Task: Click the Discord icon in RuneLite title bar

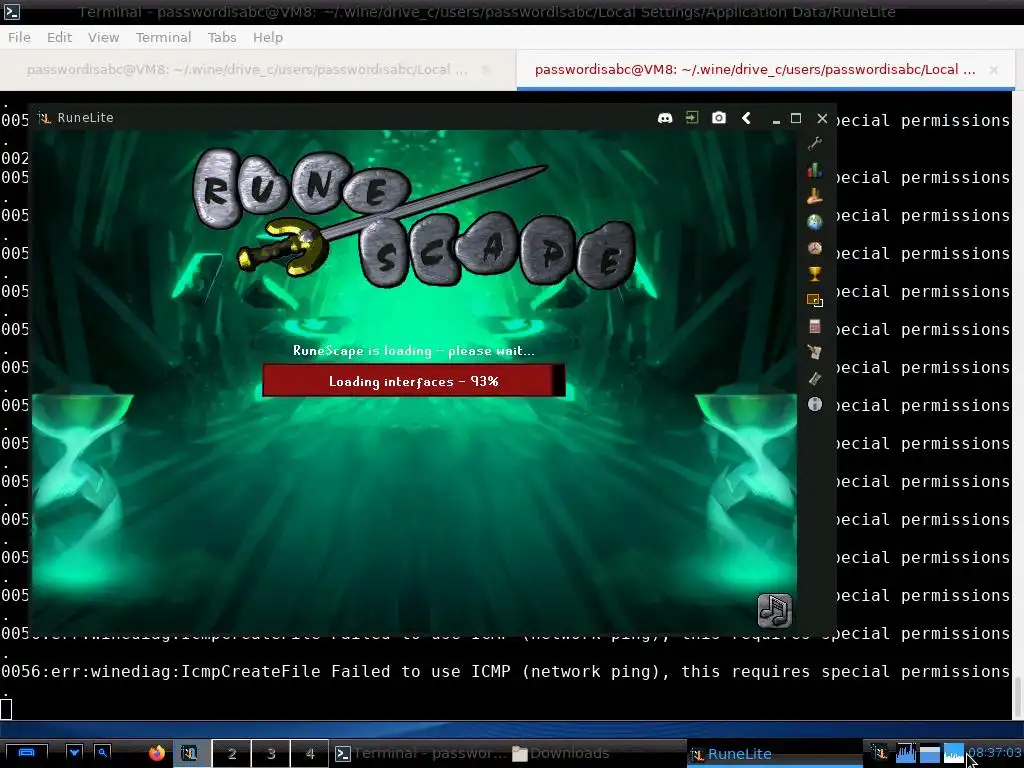Action: [665, 118]
